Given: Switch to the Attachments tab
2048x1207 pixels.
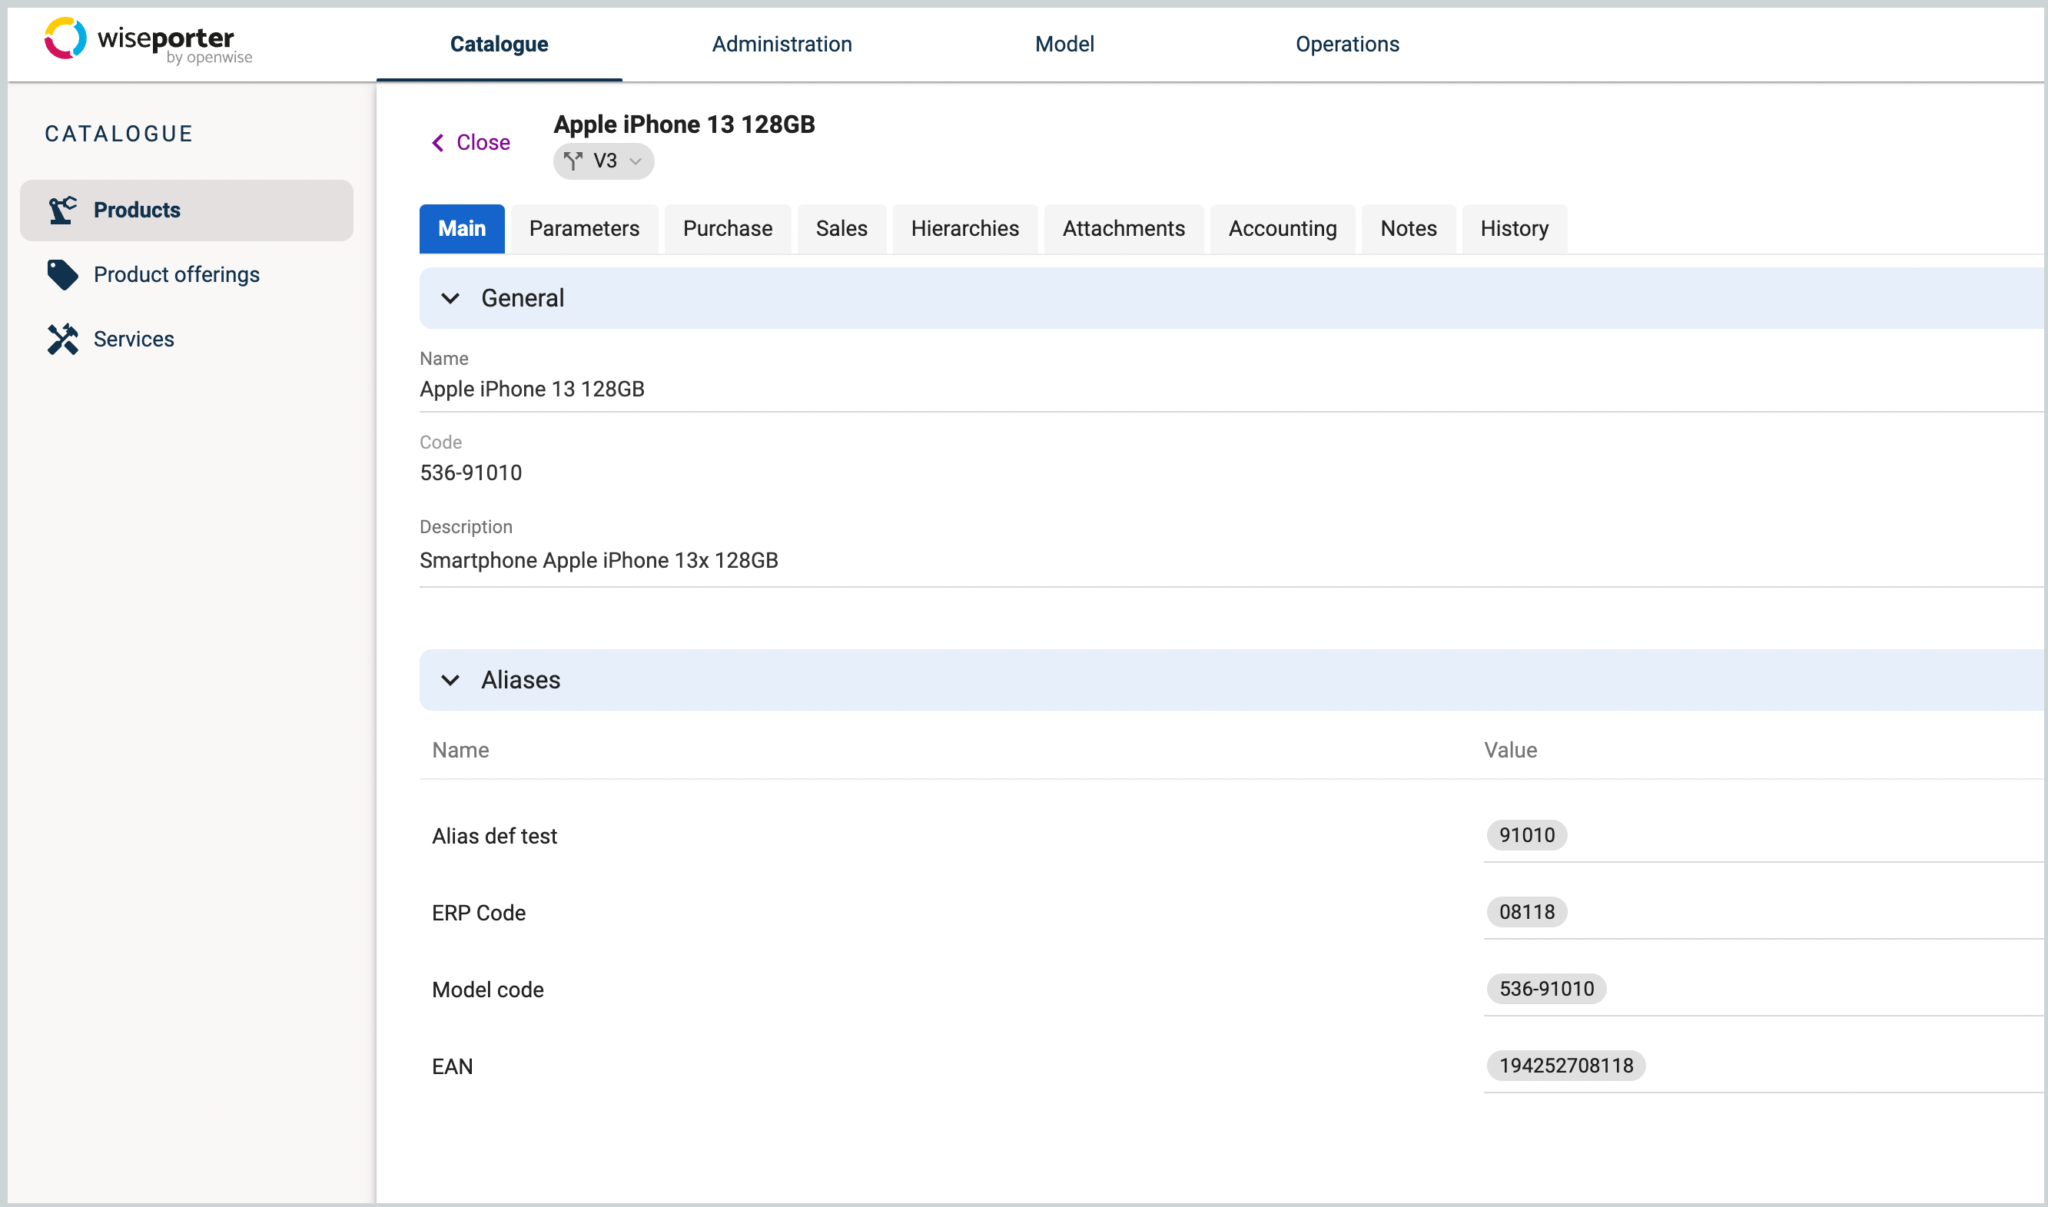Looking at the screenshot, I should pos(1124,229).
